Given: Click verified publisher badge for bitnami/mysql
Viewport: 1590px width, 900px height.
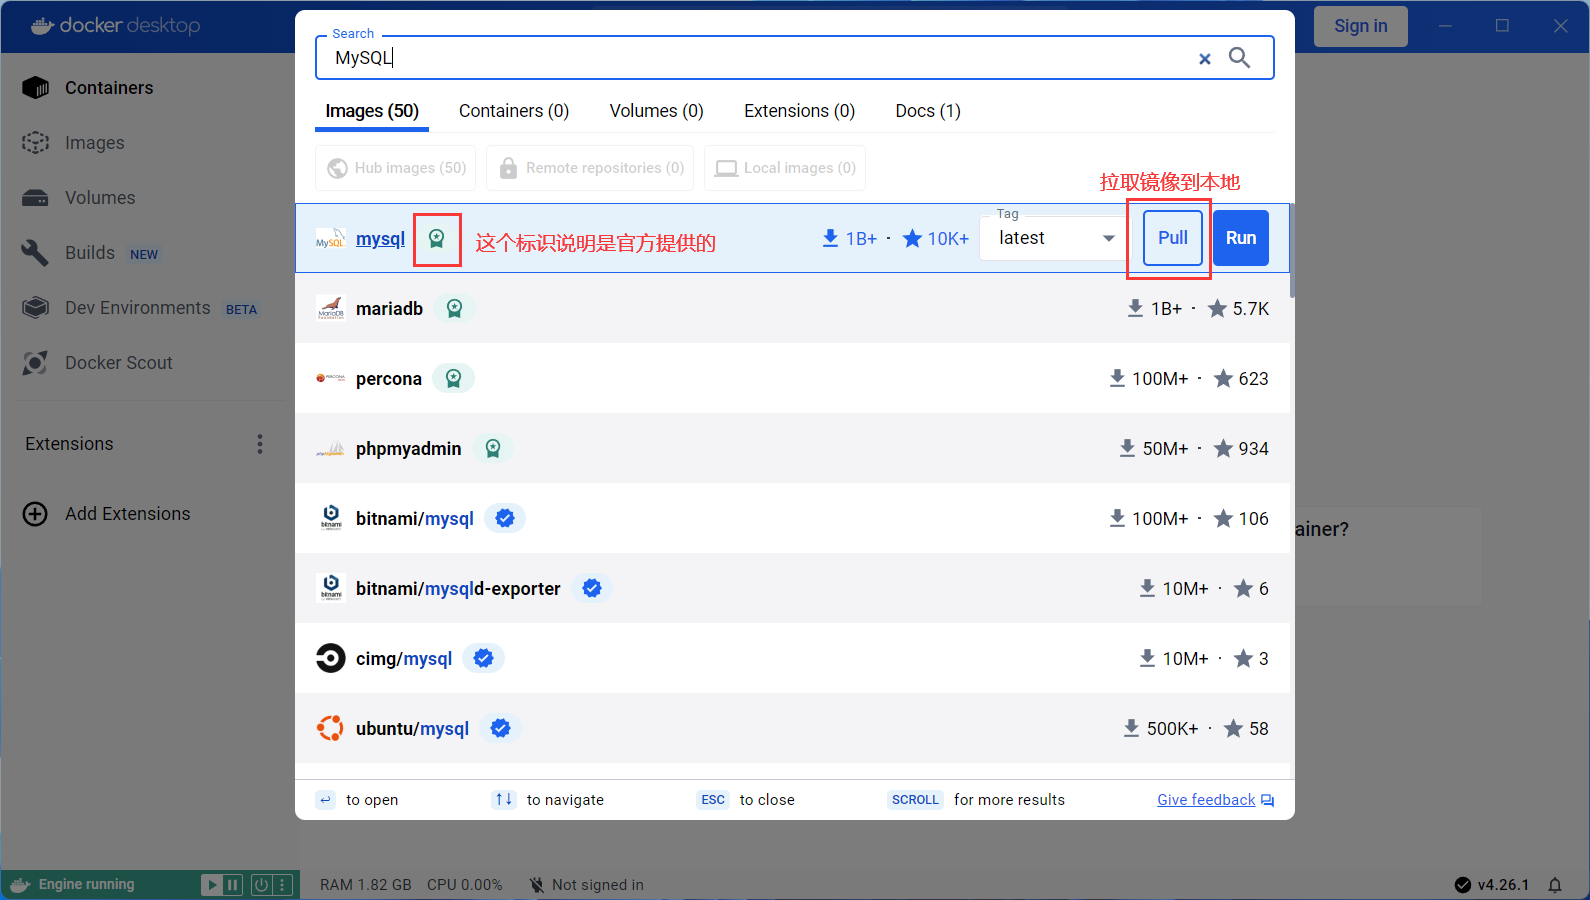Looking at the screenshot, I should point(505,518).
